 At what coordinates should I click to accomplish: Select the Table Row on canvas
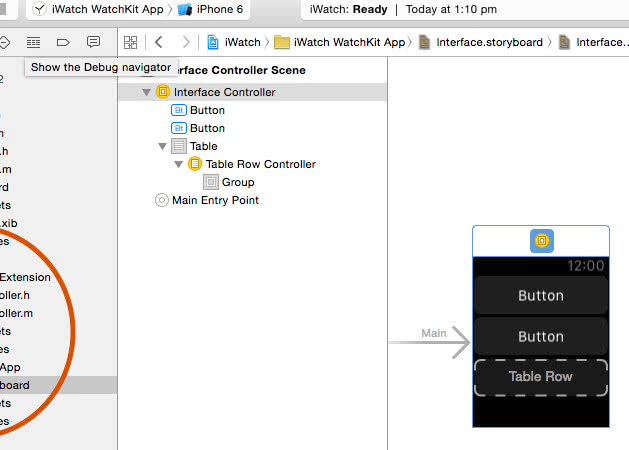541,377
